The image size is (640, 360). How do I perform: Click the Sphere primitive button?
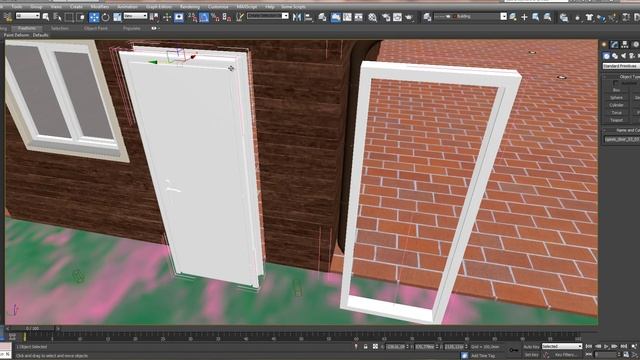[616, 98]
